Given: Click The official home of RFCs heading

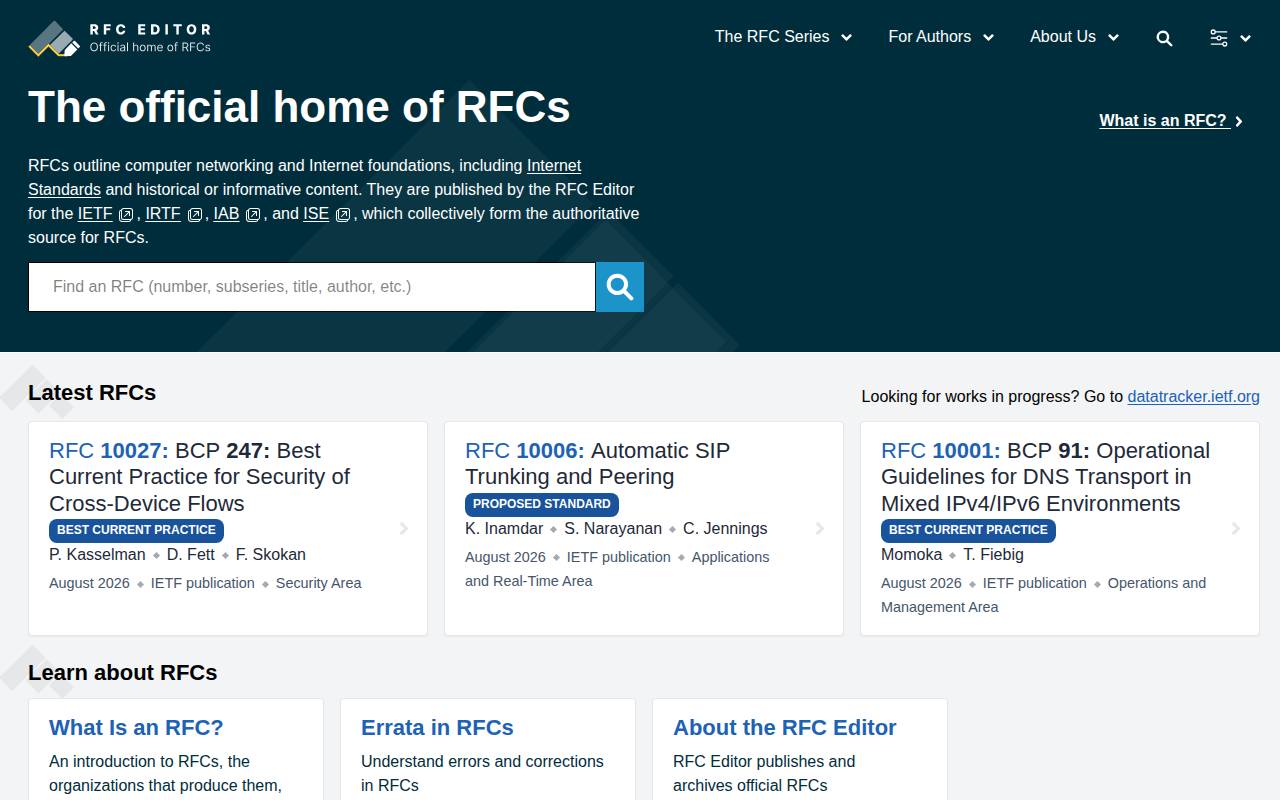Looking at the screenshot, I should tap(299, 107).
